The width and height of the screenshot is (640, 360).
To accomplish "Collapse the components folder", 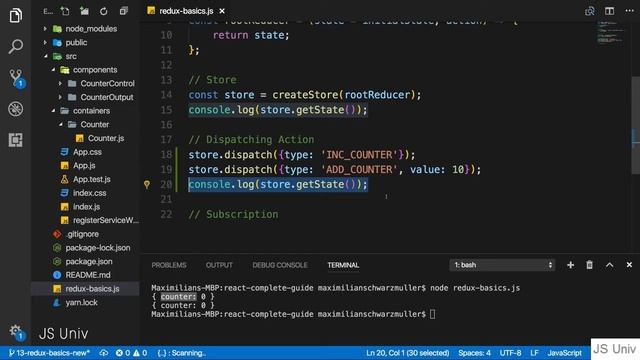I will [x=85, y=70].
